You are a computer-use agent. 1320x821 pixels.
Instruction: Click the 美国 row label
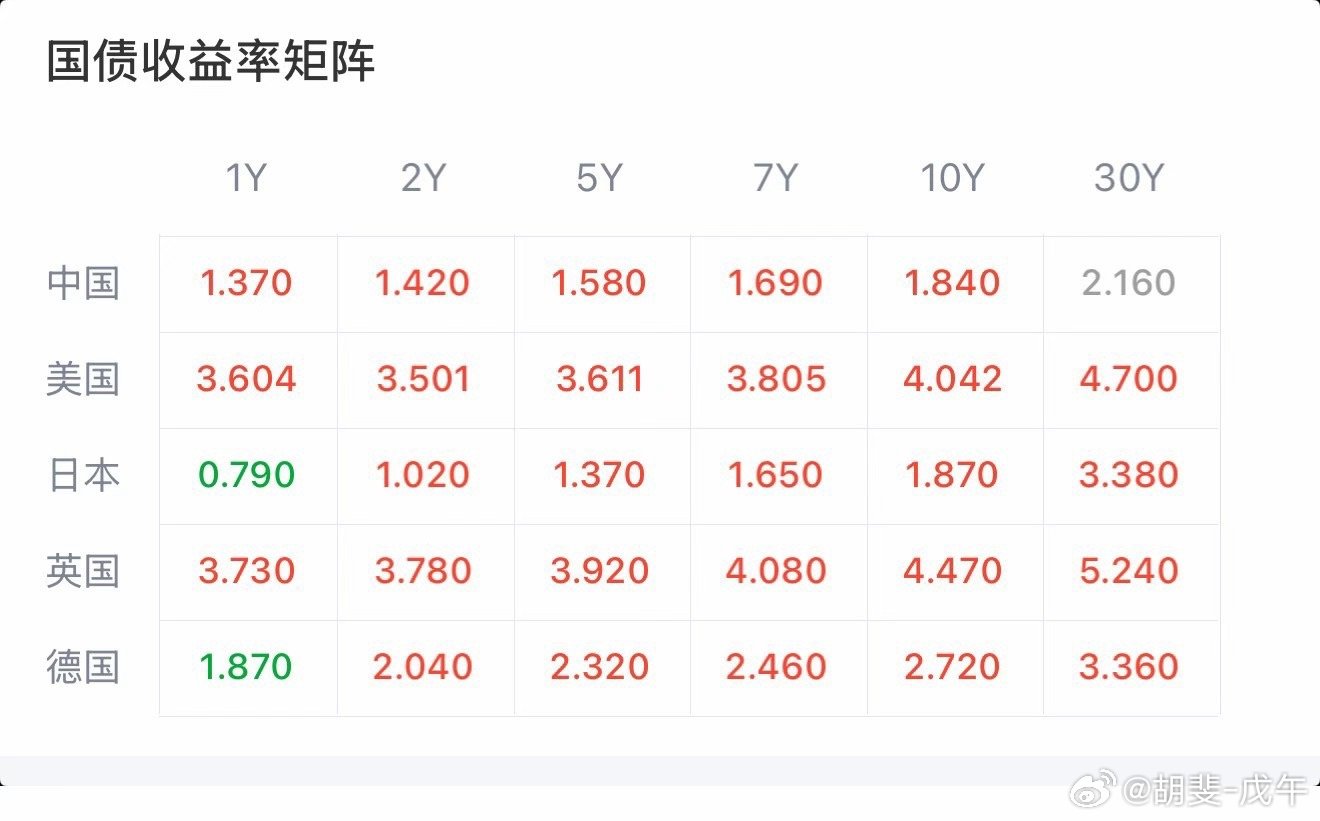click(83, 379)
